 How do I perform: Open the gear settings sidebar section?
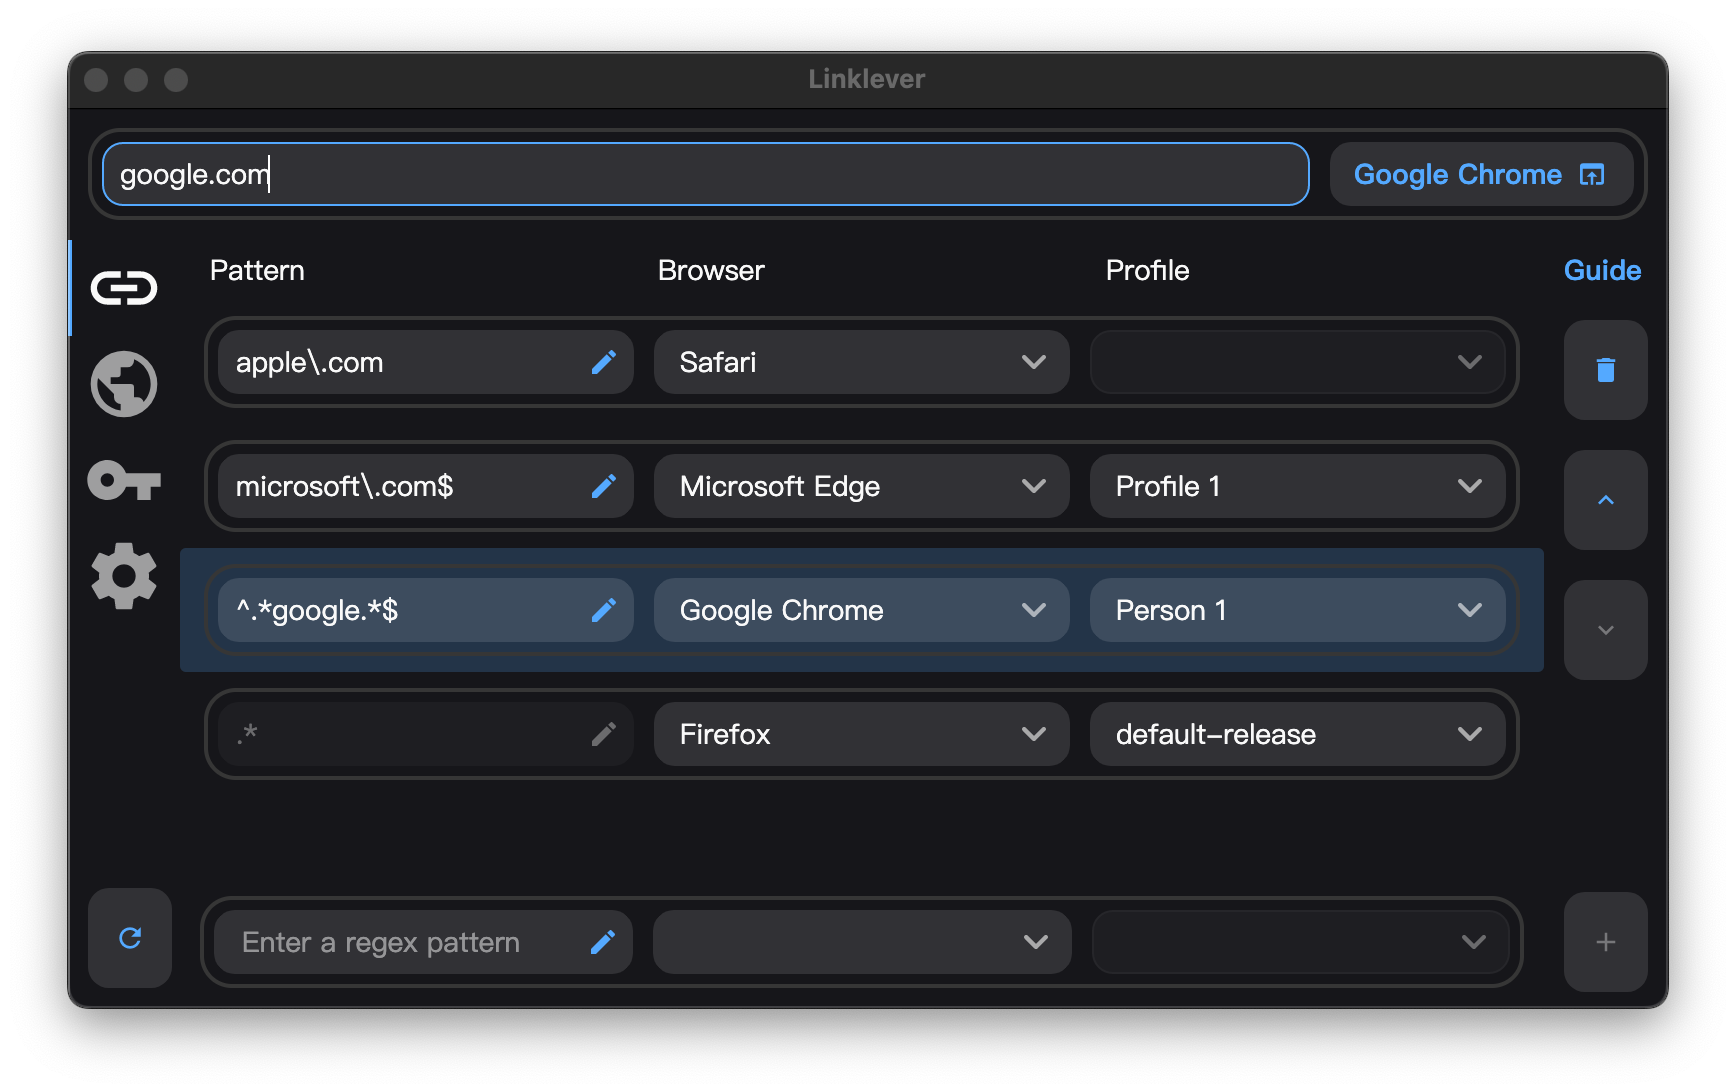[124, 576]
